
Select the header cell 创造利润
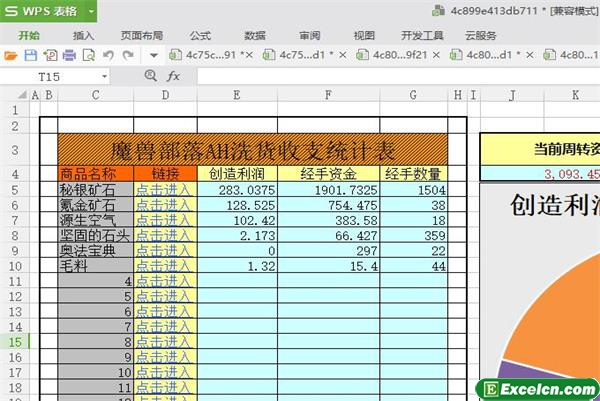[237, 174]
